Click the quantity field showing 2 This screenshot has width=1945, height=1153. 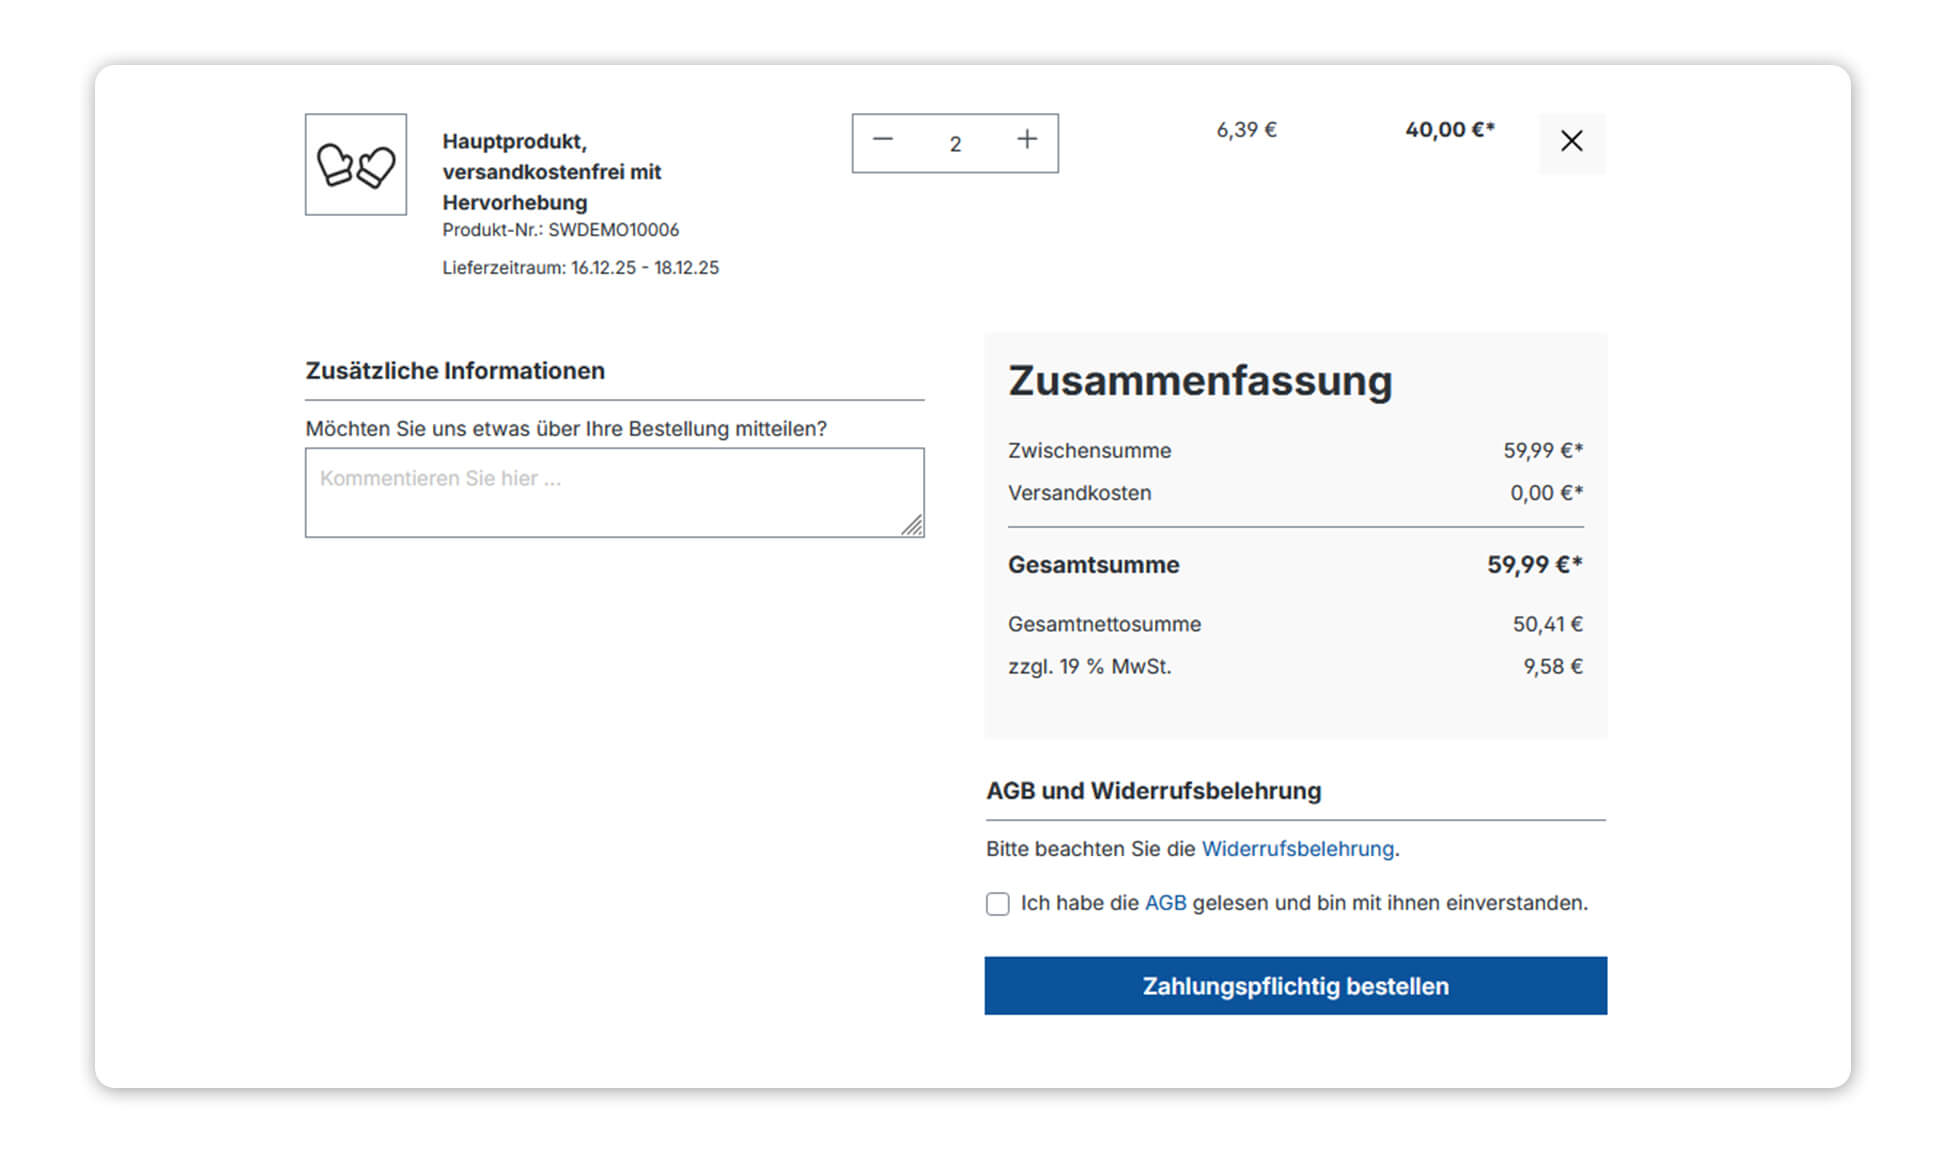coord(955,144)
